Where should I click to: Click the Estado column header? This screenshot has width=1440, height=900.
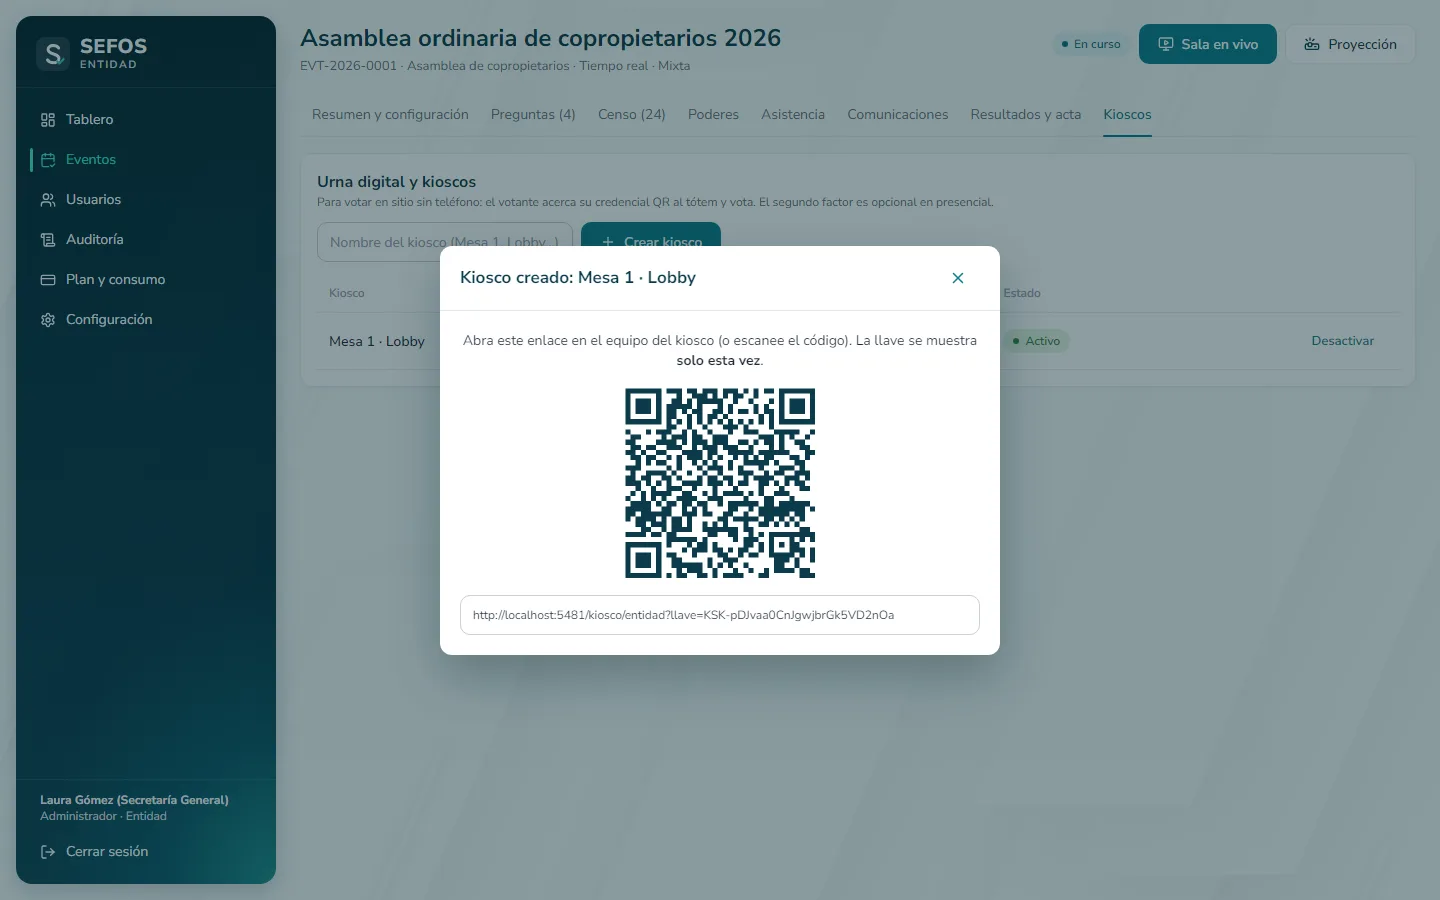tap(1022, 293)
